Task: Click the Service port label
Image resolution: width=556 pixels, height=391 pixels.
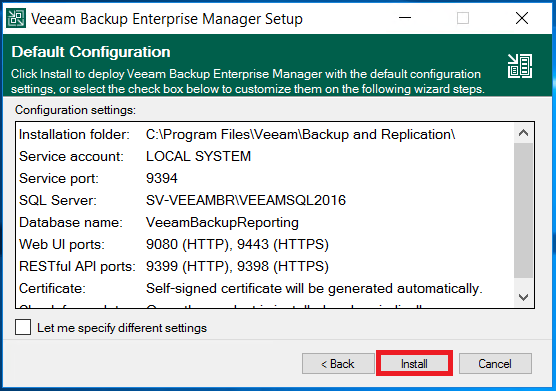Action: point(59,179)
